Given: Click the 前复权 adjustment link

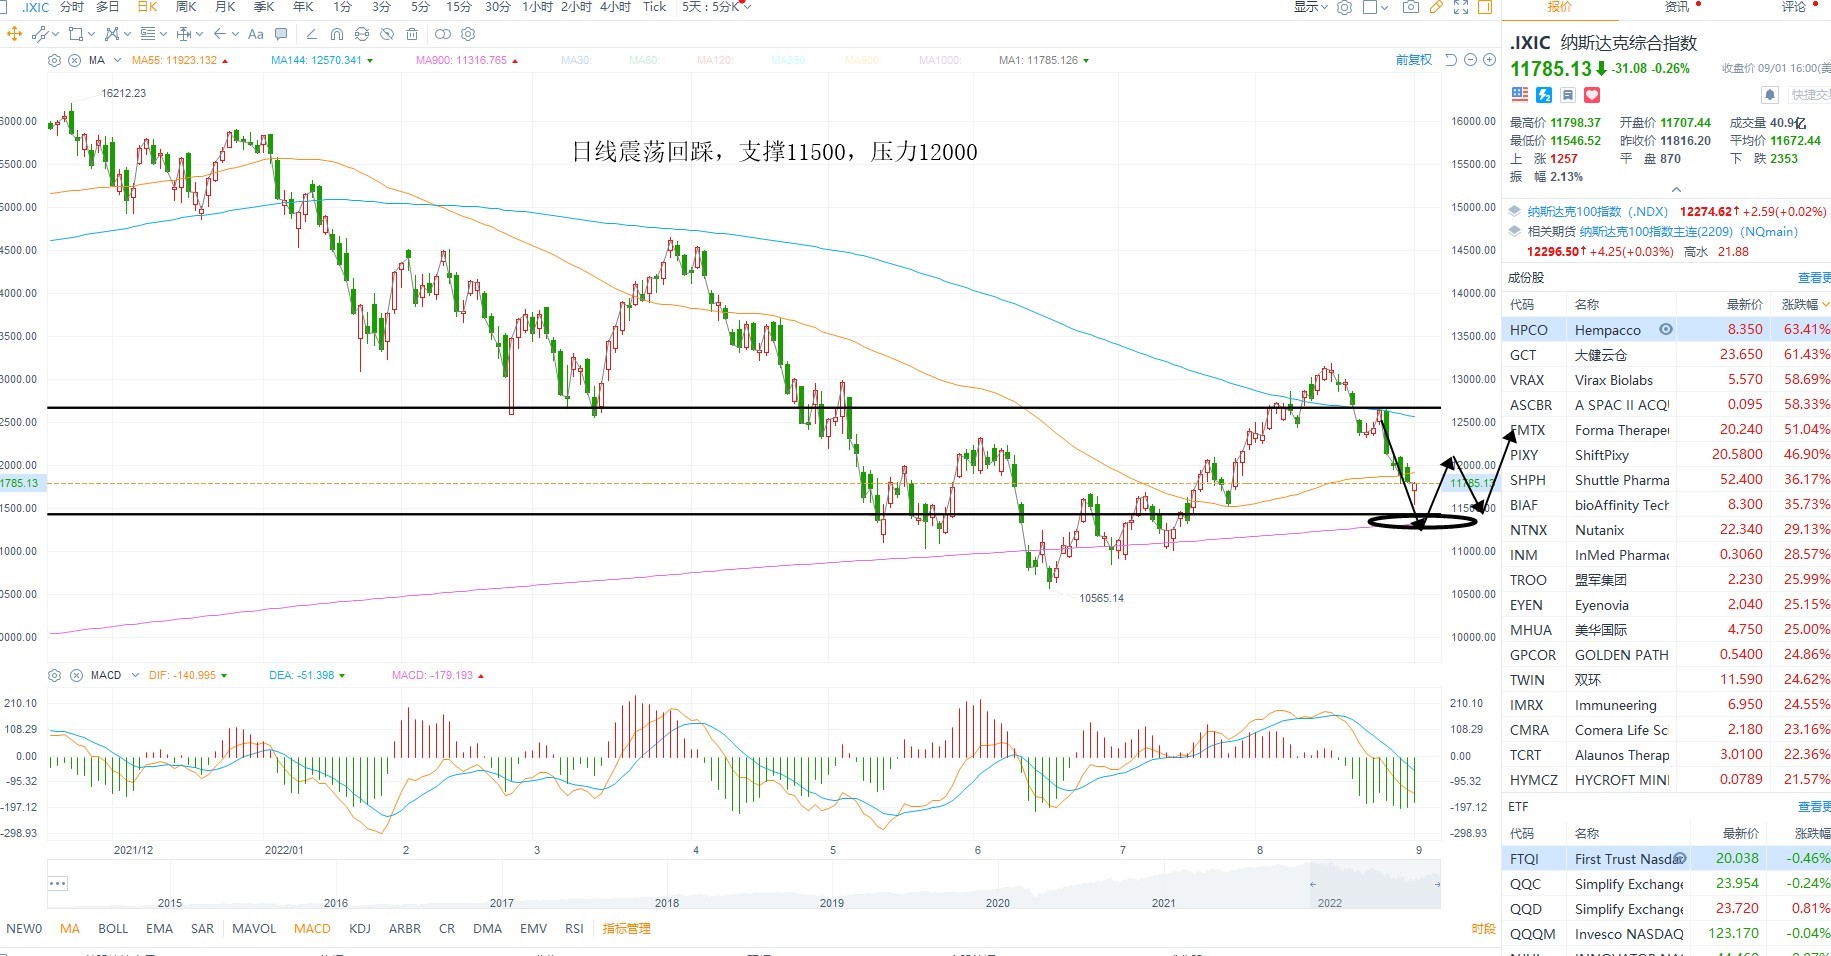Looking at the screenshot, I should pyautogui.click(x=1414, y=60).
